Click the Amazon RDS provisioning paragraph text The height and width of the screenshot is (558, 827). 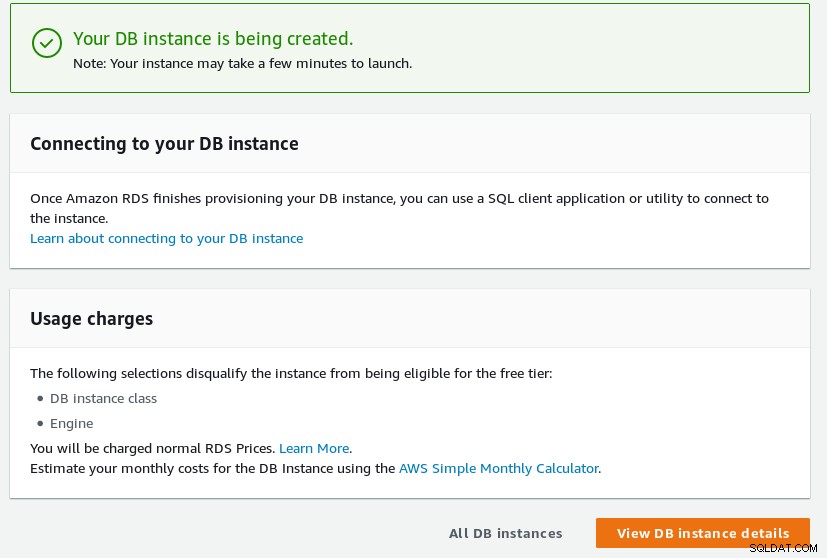click(x=399, y=208)
